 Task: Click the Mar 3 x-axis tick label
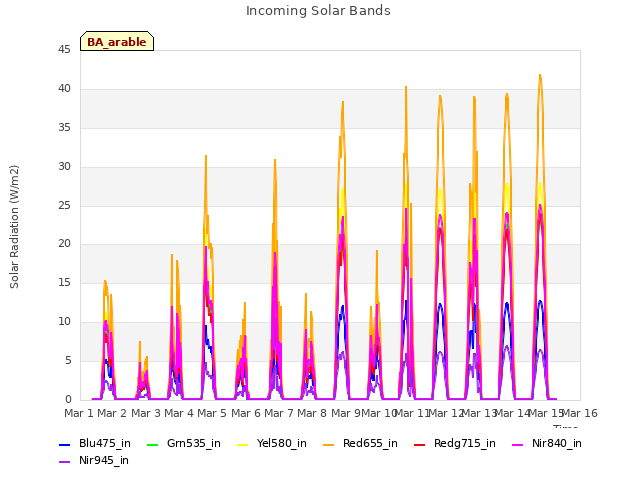point(146,413)
